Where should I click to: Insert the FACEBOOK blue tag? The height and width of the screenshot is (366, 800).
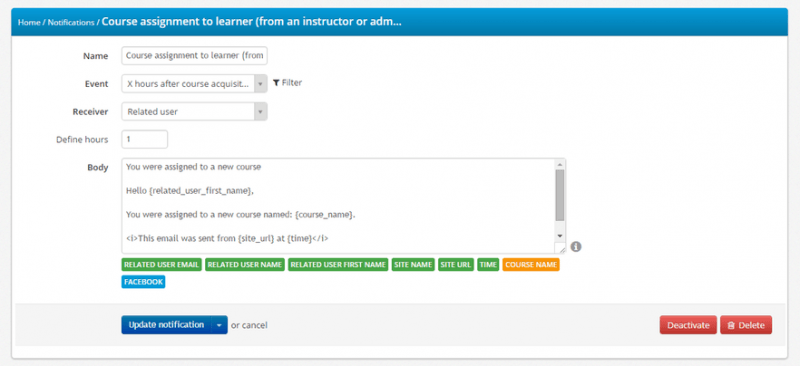pyautogui.click(x=143, y=282)
